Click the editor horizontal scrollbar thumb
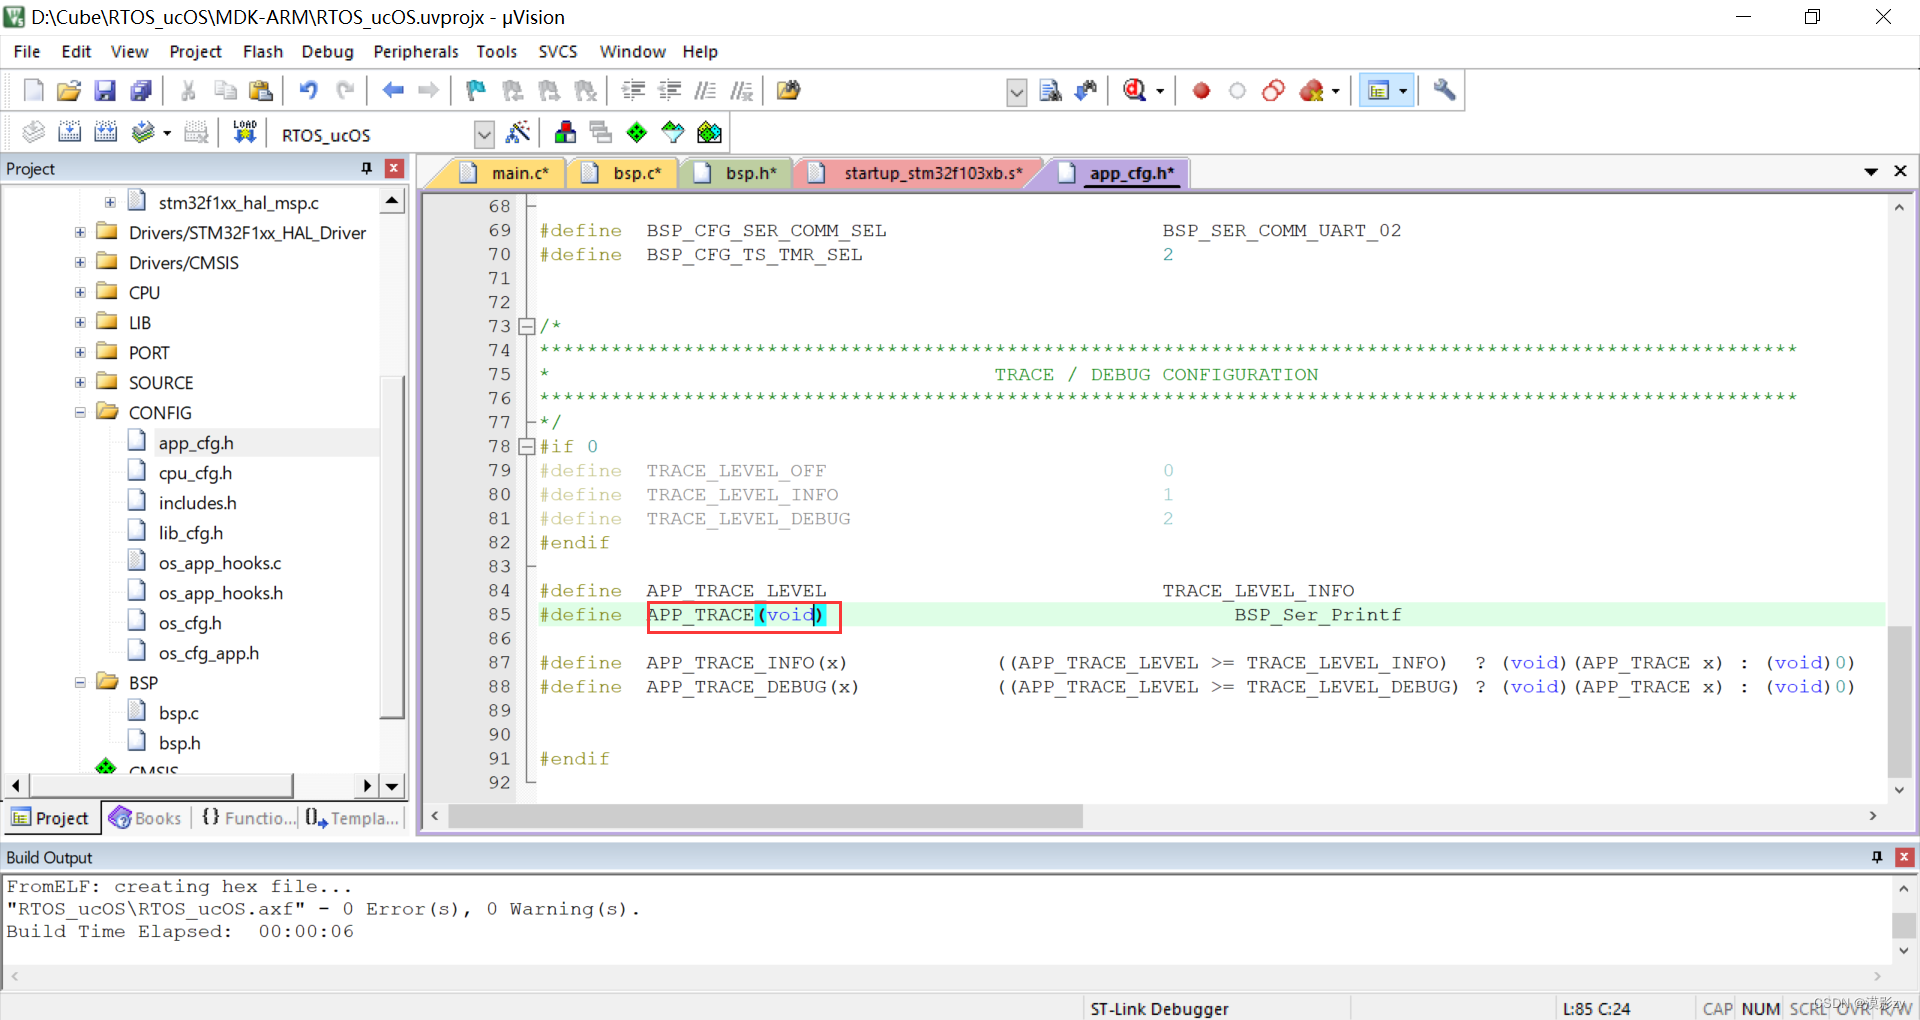This screenshot has width=1920, height=1020. (x=765, y=816)
